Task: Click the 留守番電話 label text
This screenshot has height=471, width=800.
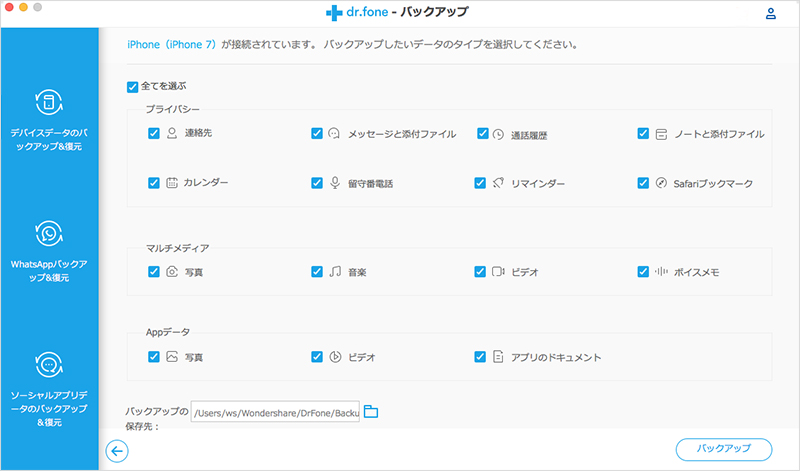Action: [370, 184]
